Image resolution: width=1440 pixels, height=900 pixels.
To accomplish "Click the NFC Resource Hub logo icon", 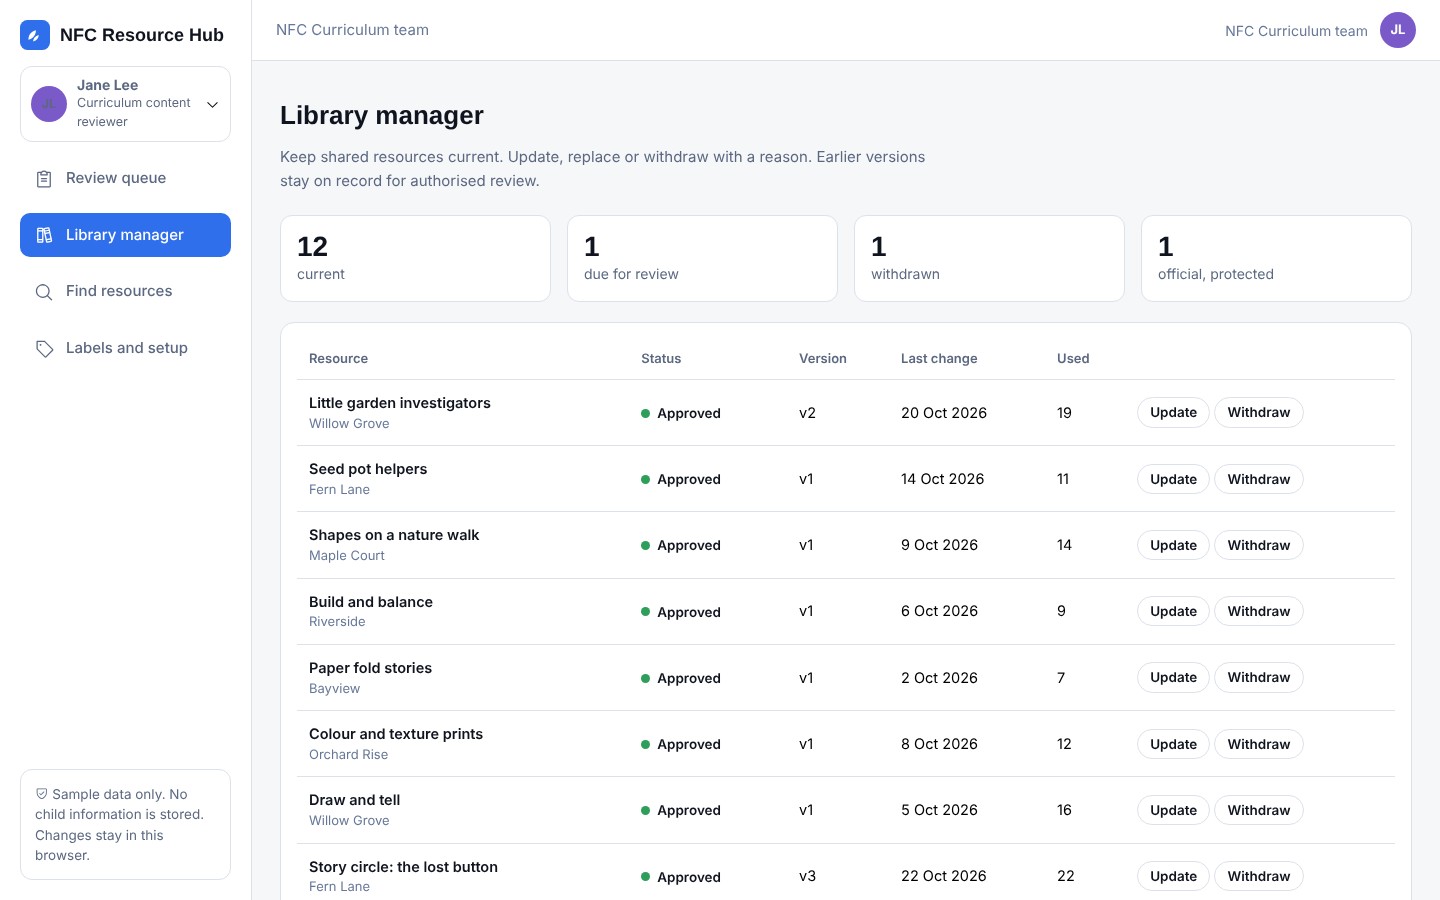I will [x=35, y=35].
